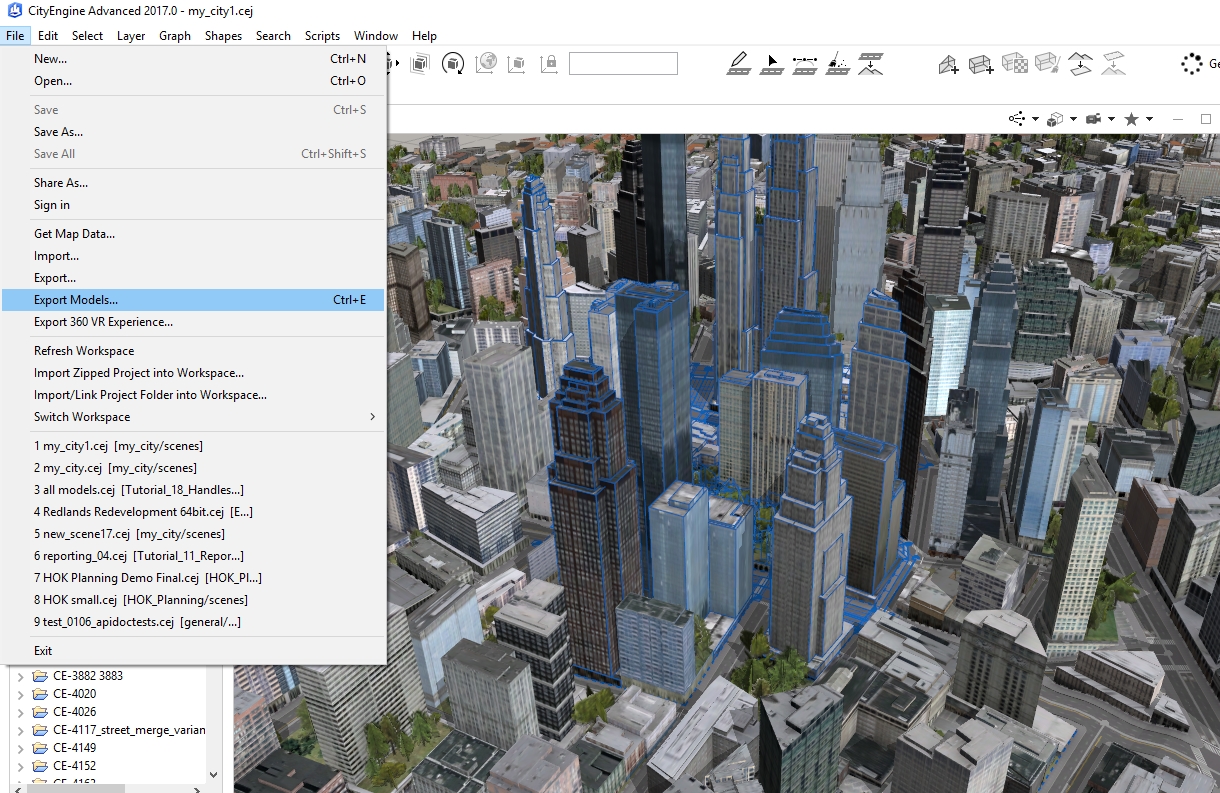Open recent file 4 Redlands Redevelopment 64bit.cej
This screenshot has height=793, width=1220.
click(143, 512)
